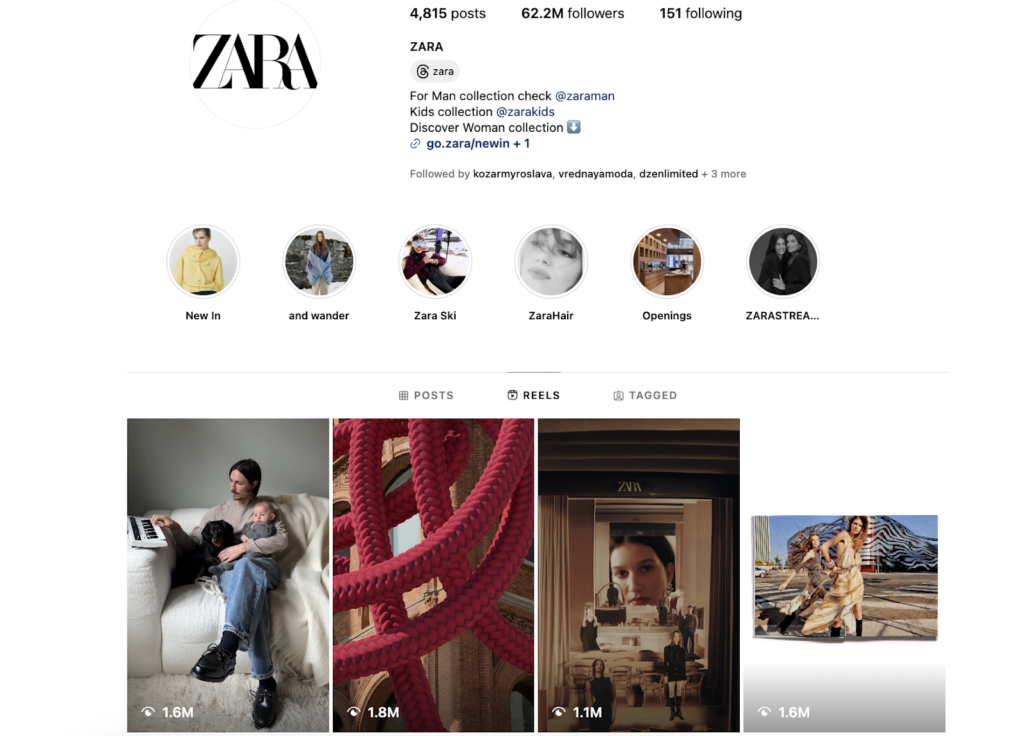This screenshot has width=1024, height=736.
Task: Open the TAGGED tab
Action: (645, 395)
